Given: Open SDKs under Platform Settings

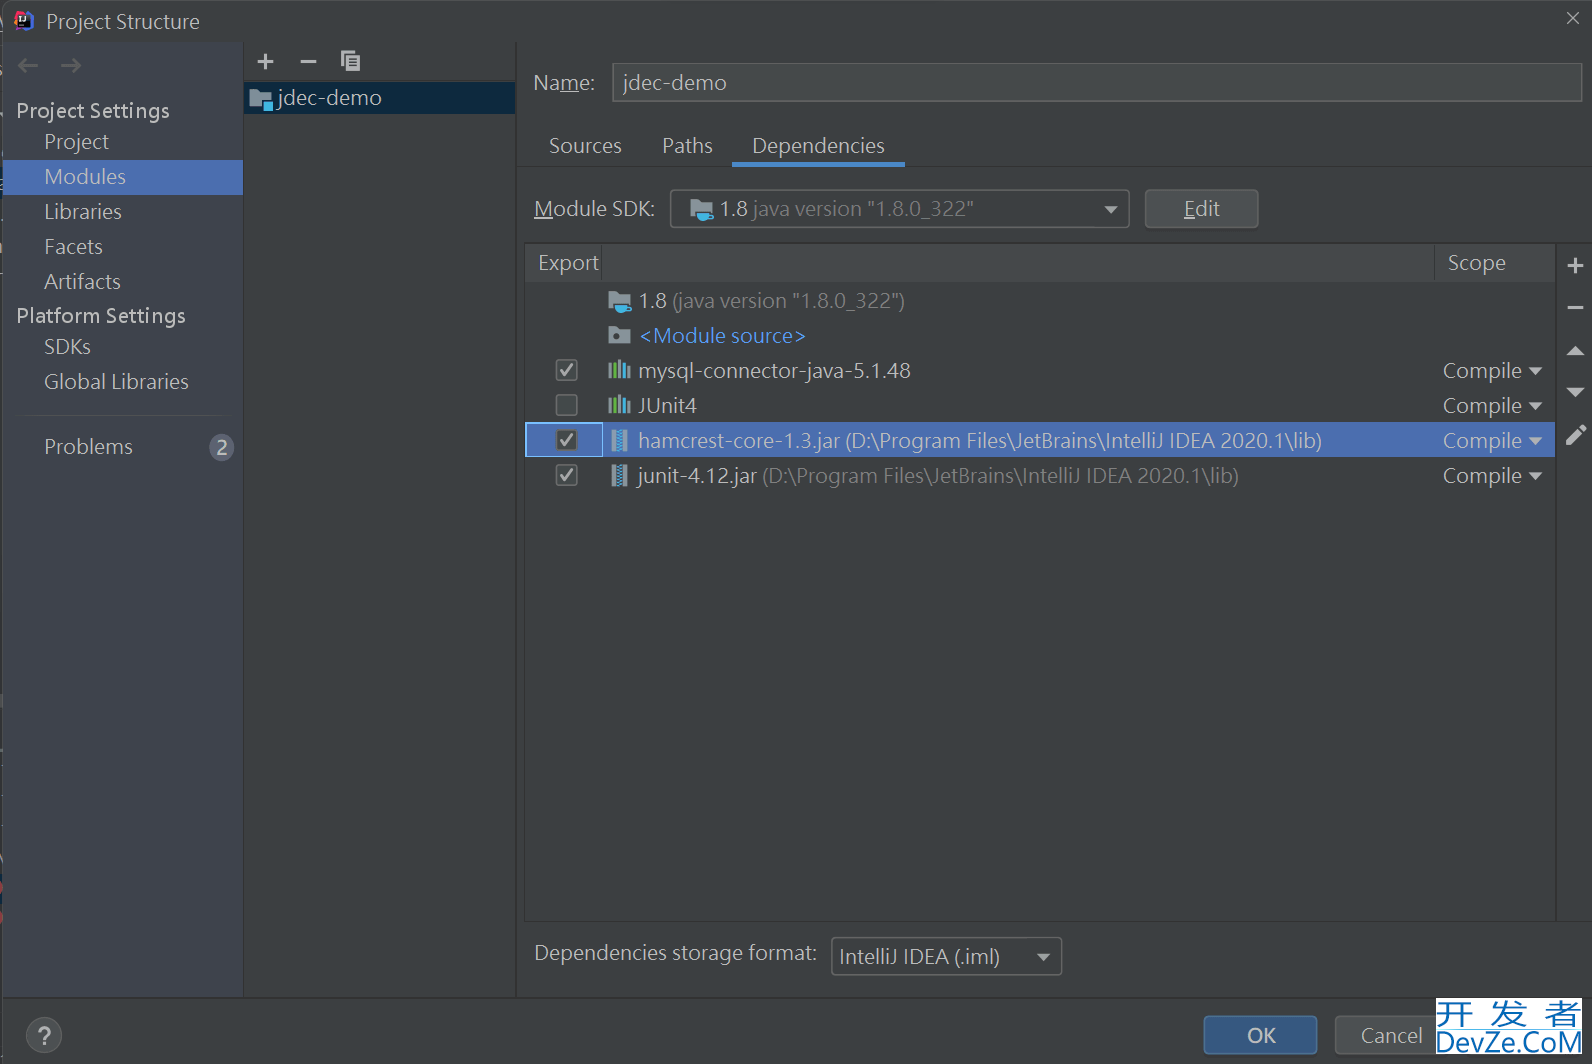Looking at the screenshot, I should (67, 347).
